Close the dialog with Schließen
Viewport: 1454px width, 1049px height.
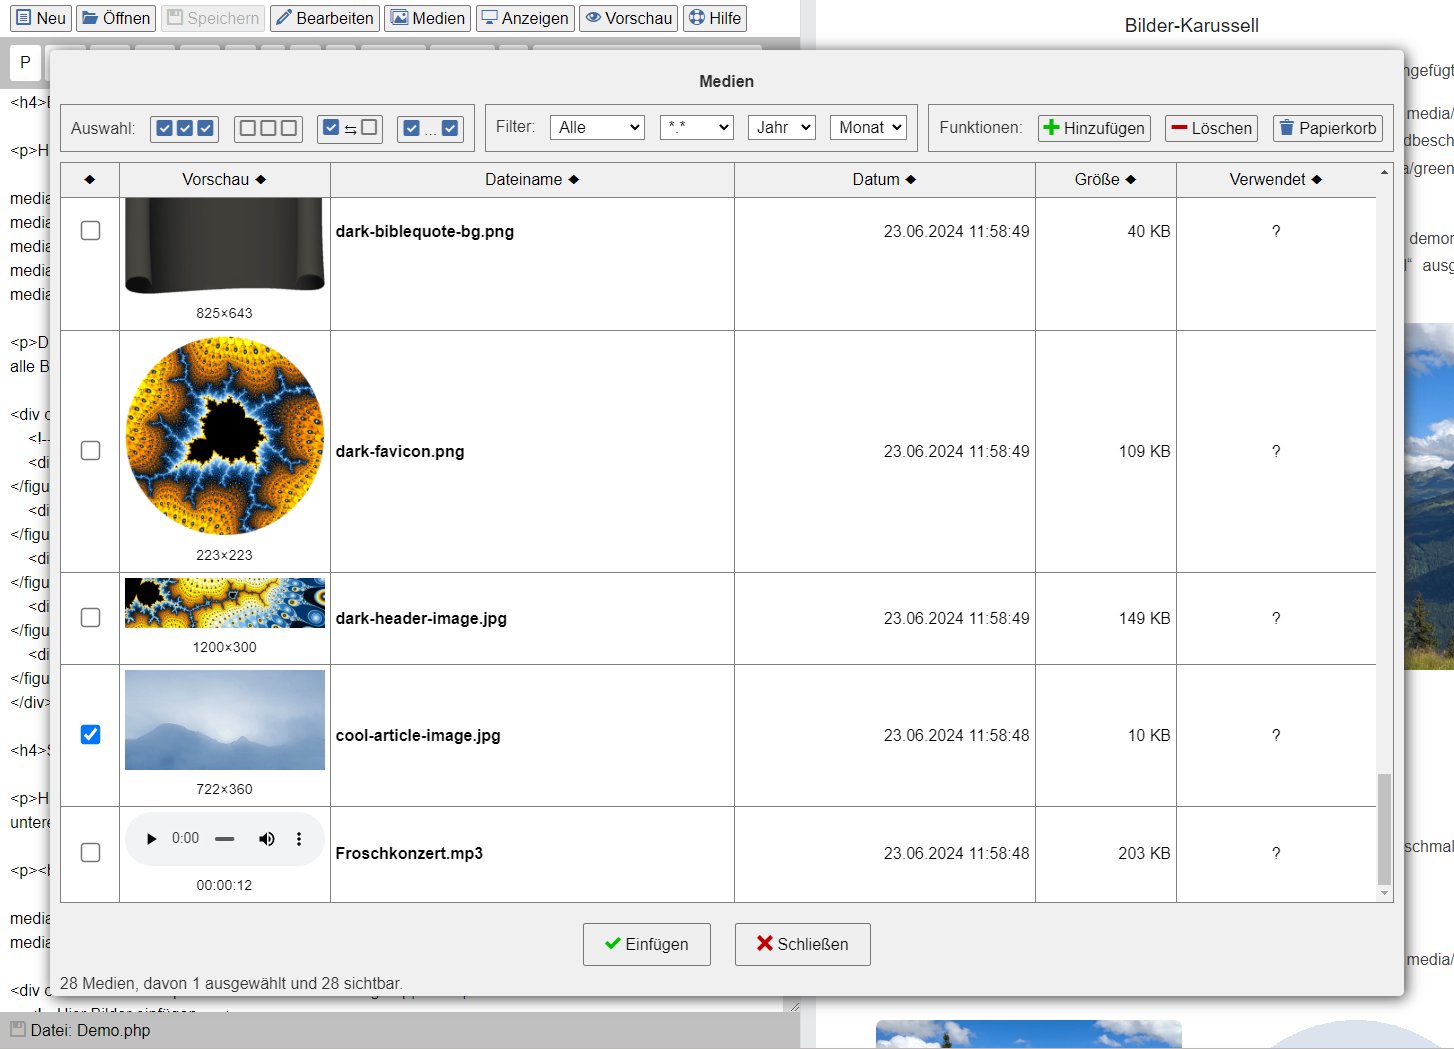803,944
